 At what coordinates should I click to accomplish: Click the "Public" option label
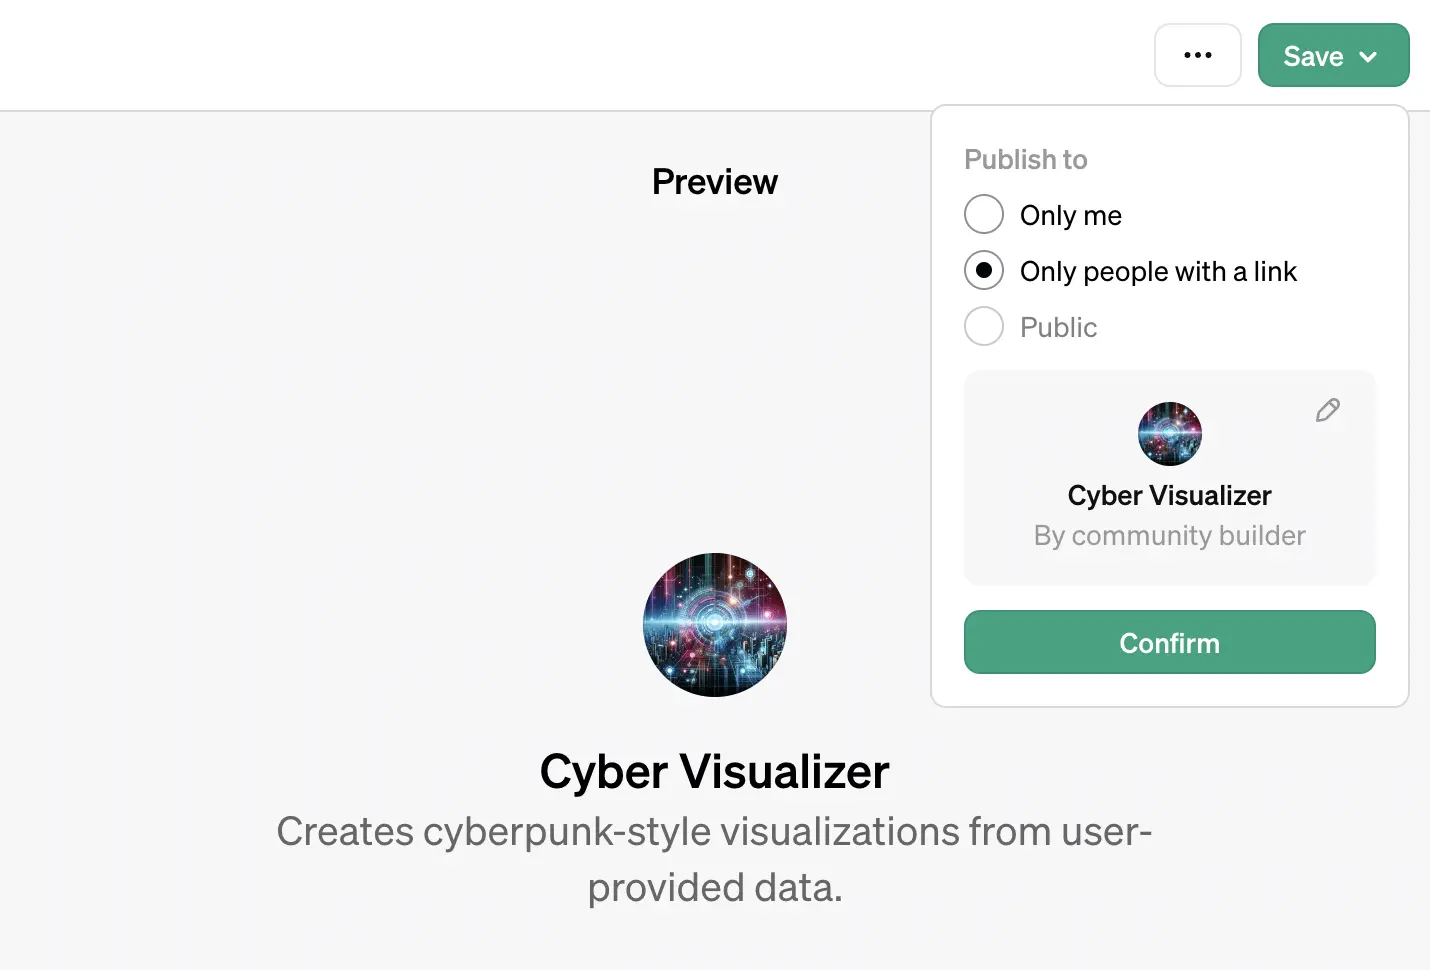(1058, 328)
